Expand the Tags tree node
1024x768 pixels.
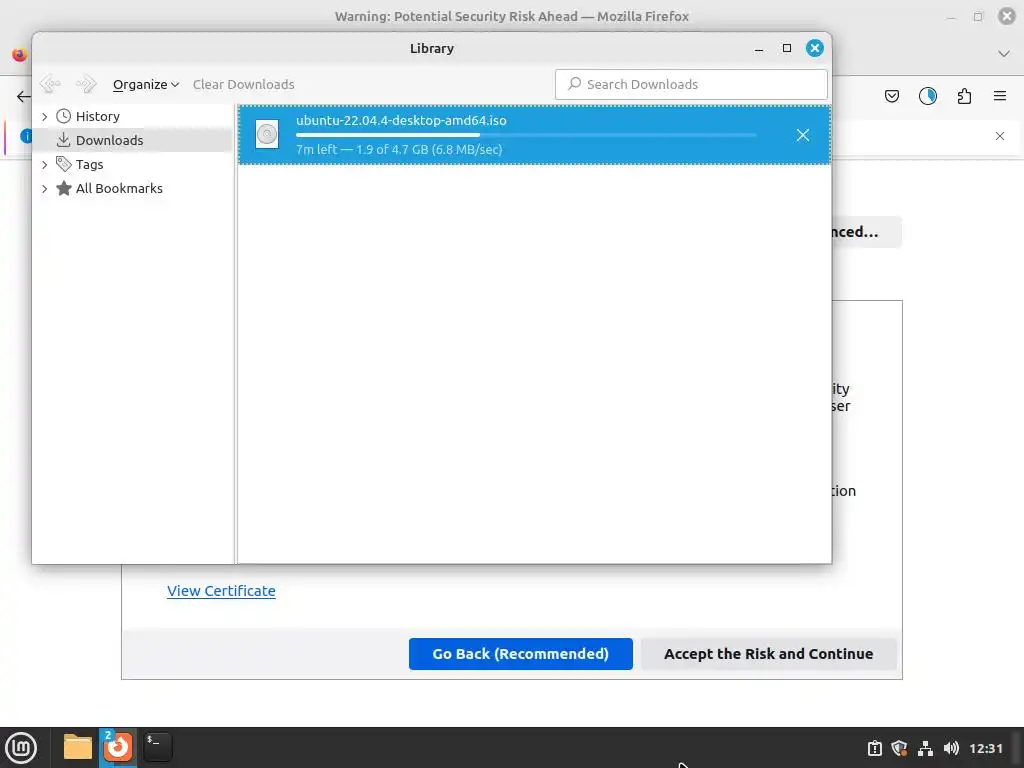pyautogui.click(x=44, y=165)
